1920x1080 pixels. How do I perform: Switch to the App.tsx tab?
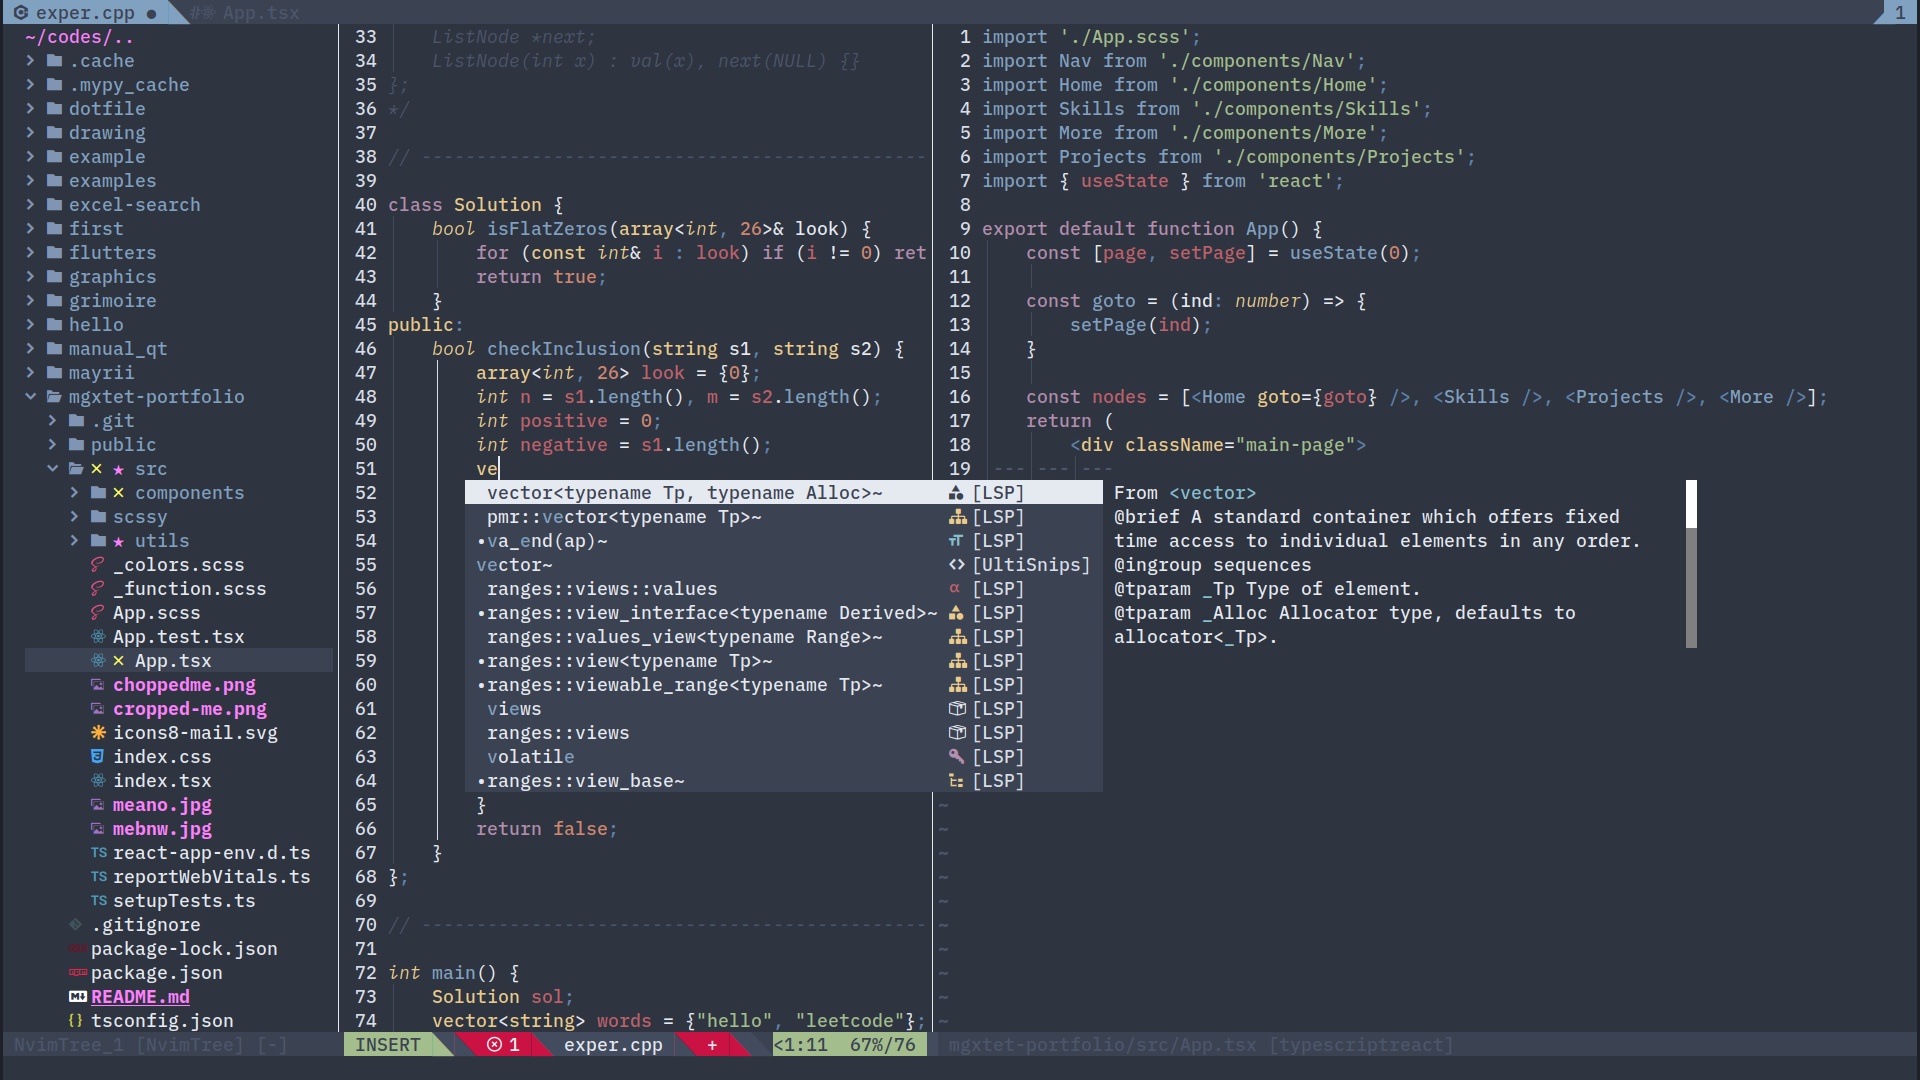pos(251,12)
